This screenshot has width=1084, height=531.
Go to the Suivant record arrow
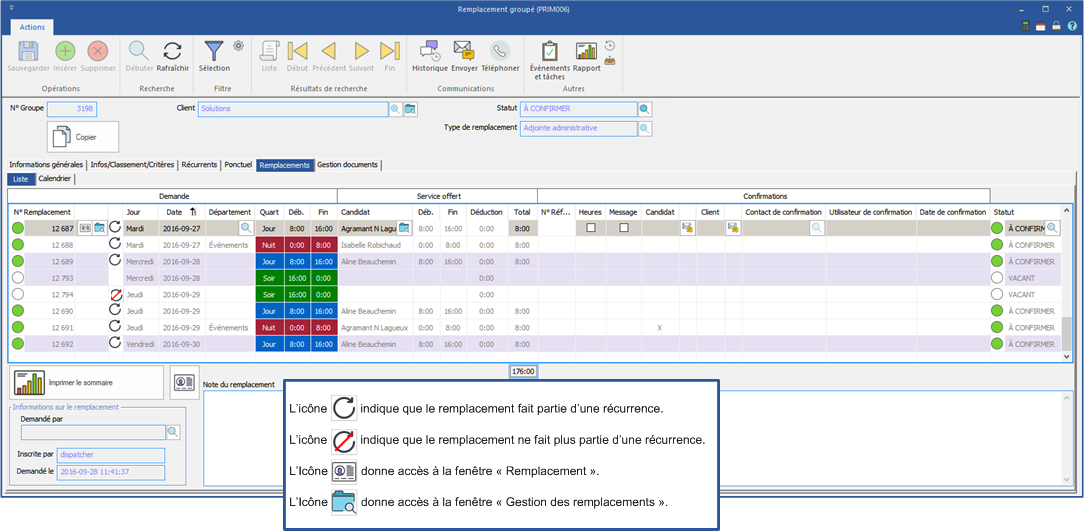pos(361,52)
